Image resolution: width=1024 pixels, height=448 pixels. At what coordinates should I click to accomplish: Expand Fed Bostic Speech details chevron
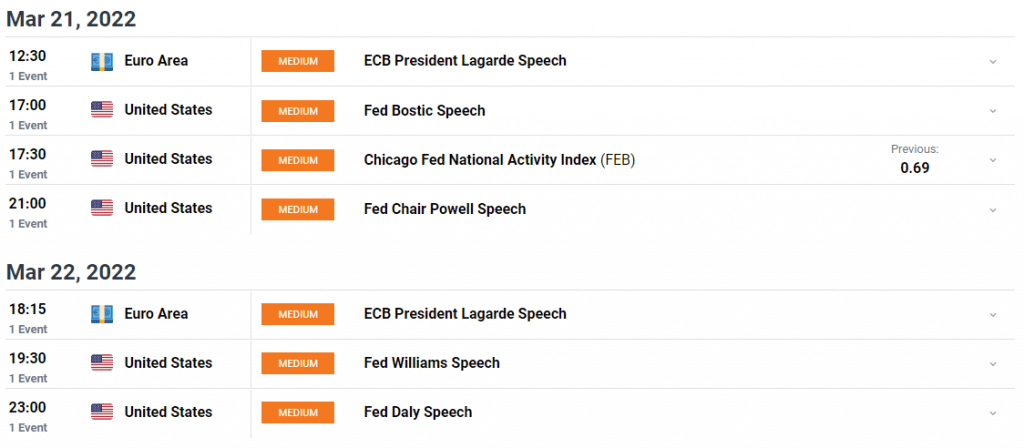pos(993,111)
